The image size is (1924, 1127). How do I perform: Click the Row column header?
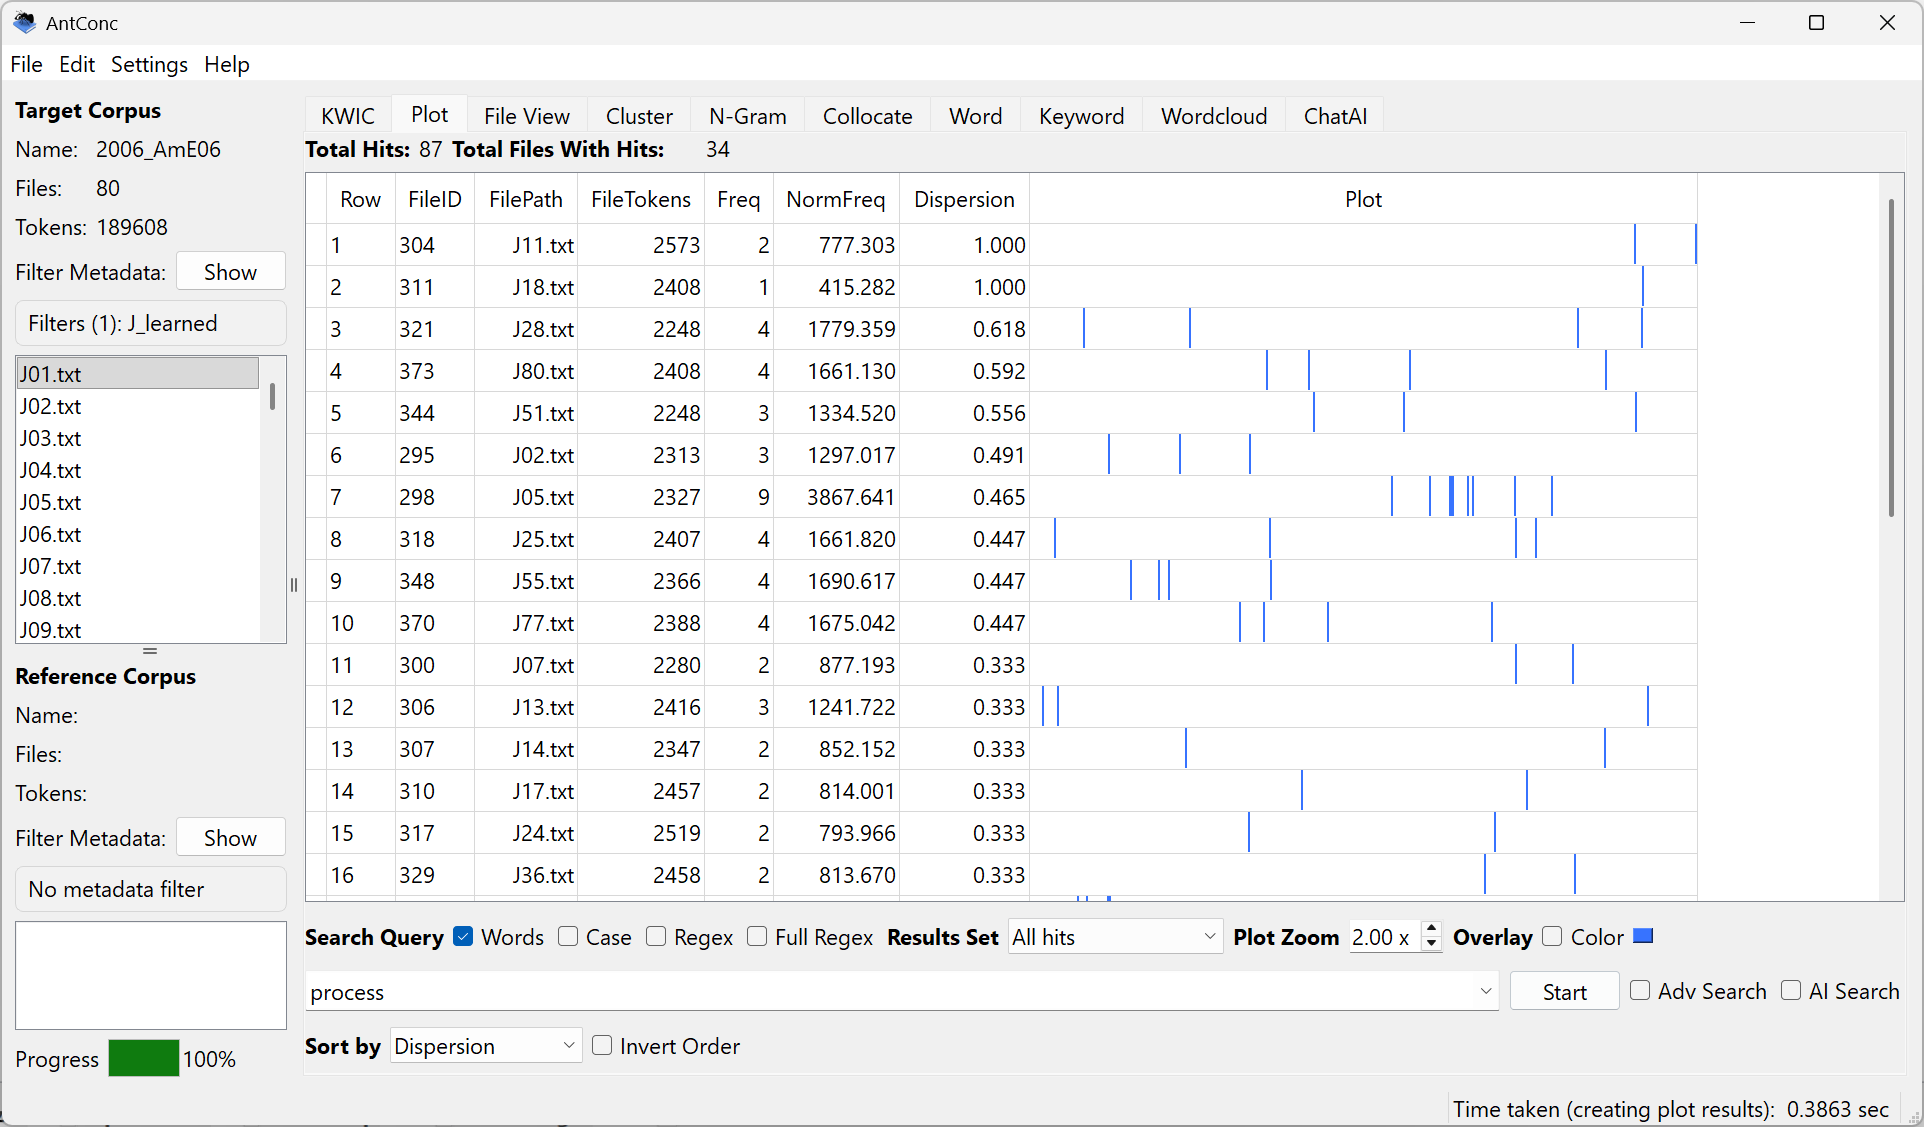(x=360, y=199)
